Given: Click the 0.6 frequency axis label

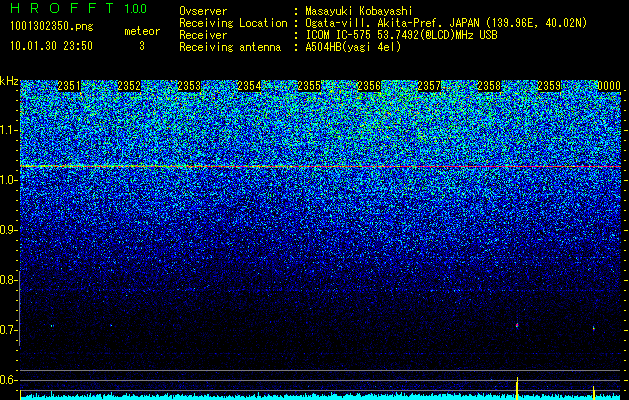Looking at the screenshot, I should pos(8,380).
